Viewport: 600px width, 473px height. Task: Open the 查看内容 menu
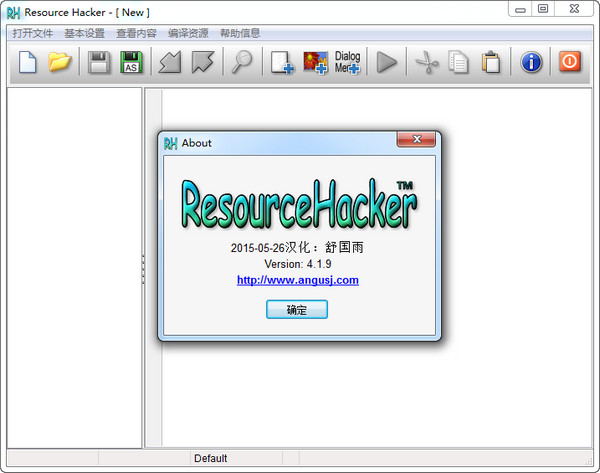coord(136,33)
